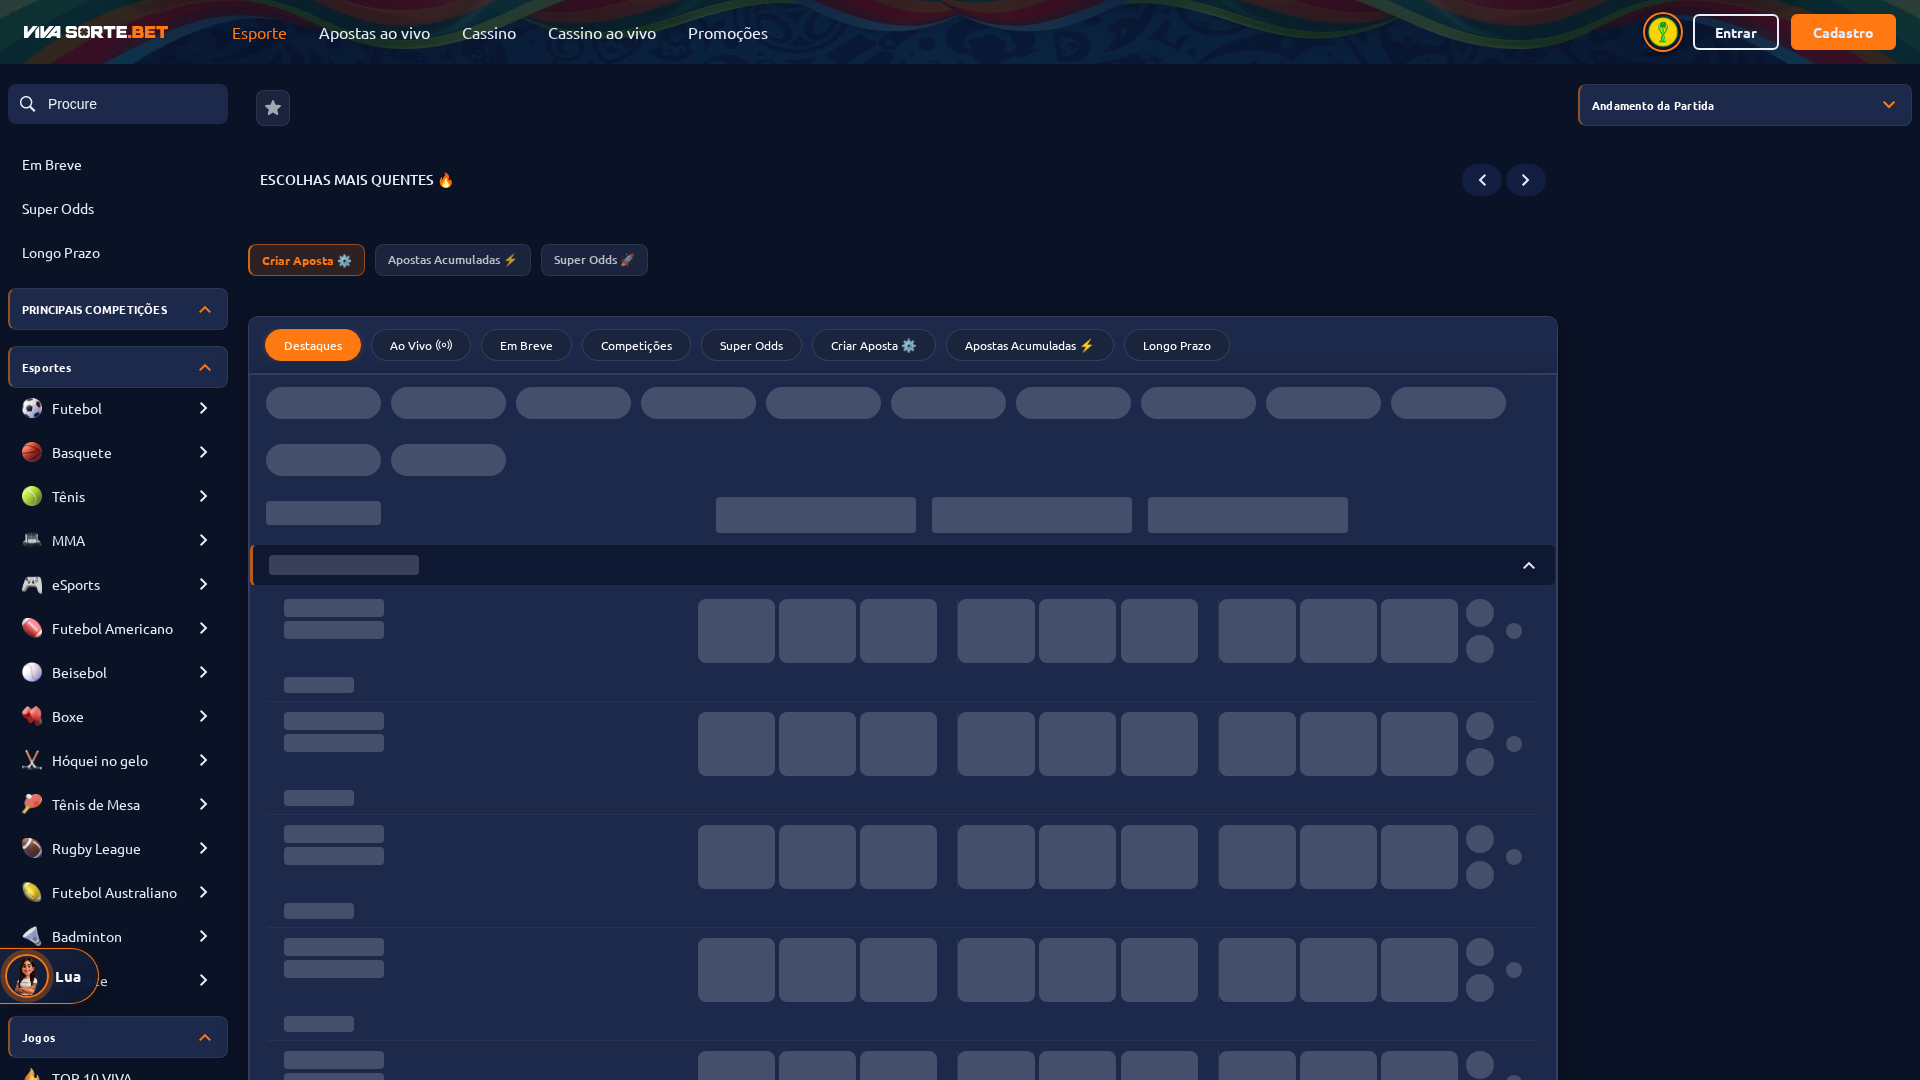Click the Cadastro button
The width and height of the screenshot is (1920, 1080).
coord(1843,32)
